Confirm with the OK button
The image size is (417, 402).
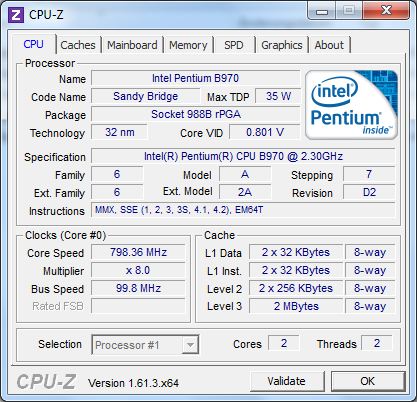pyautogui.click(x=368, y=381)
